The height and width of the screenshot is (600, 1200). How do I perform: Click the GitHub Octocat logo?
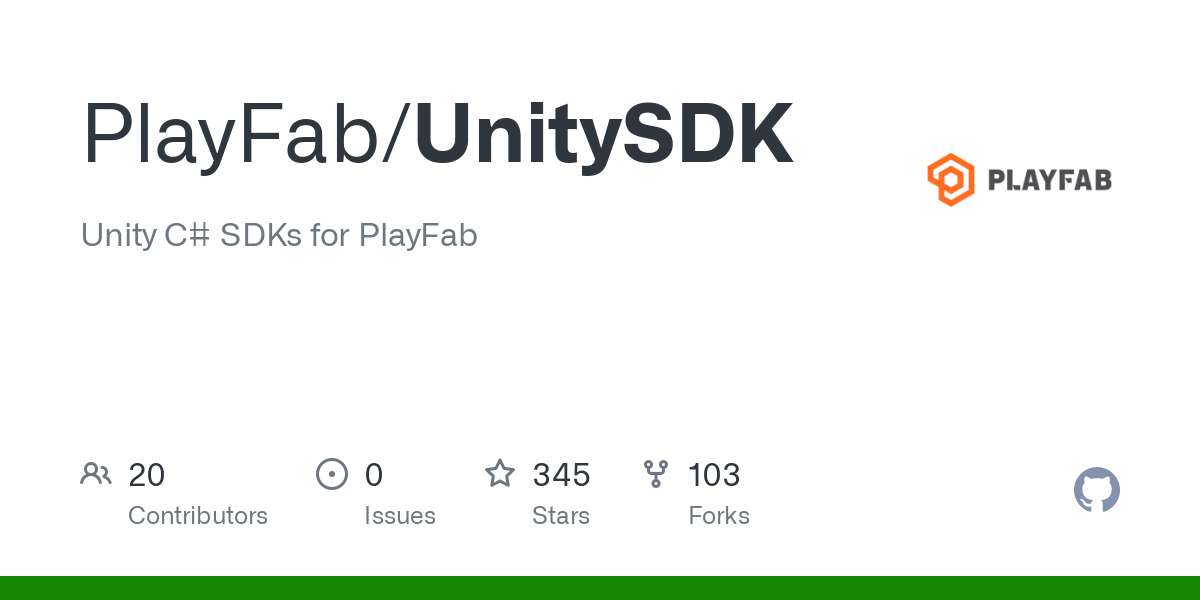click(x=1097, y=490)
